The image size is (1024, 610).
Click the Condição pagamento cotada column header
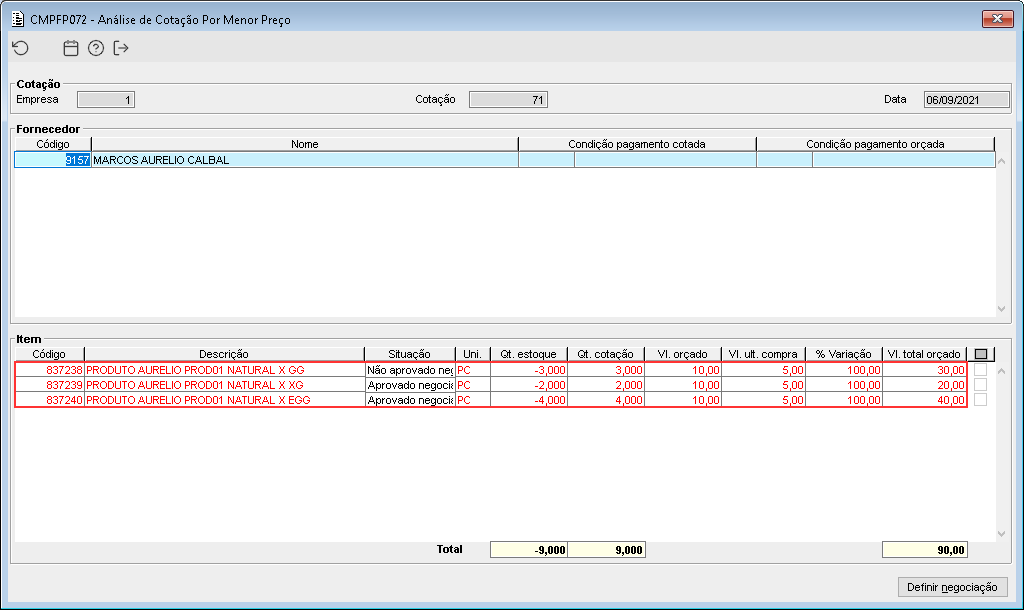click(637, 144)
